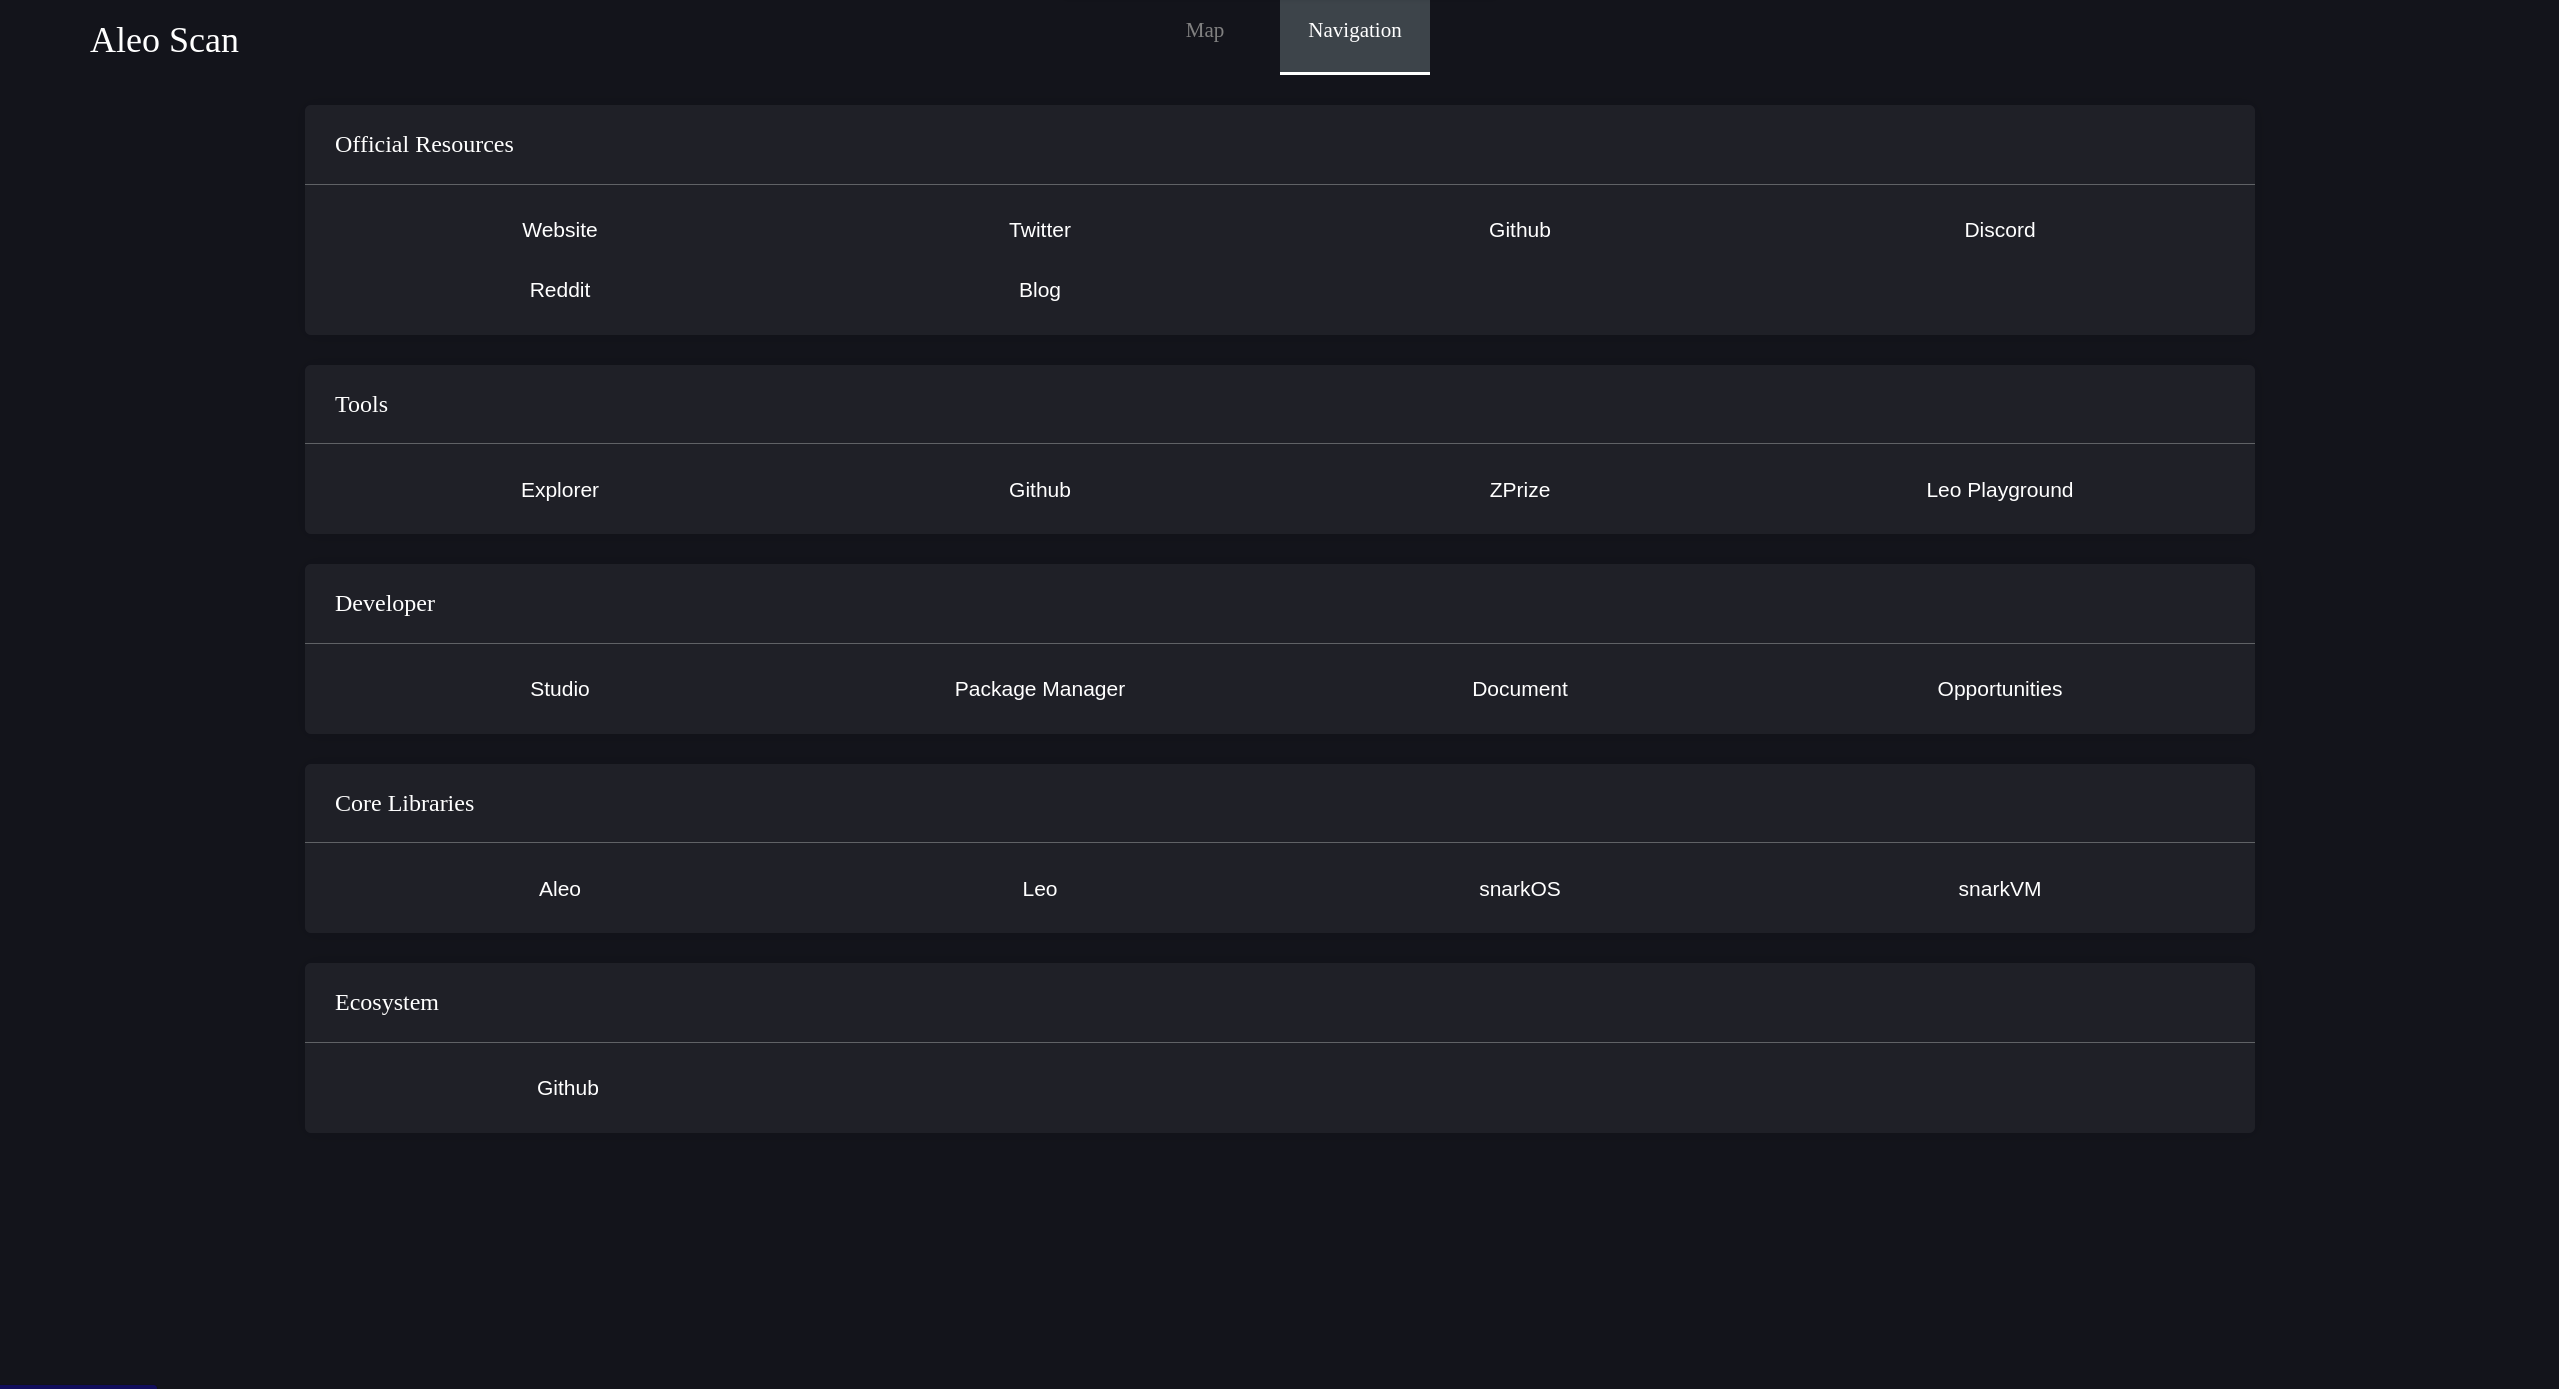Open the Aleo link under Core Libraries
The width and height of the screenshot is (2559, 1389).
[x=559, y=888]
